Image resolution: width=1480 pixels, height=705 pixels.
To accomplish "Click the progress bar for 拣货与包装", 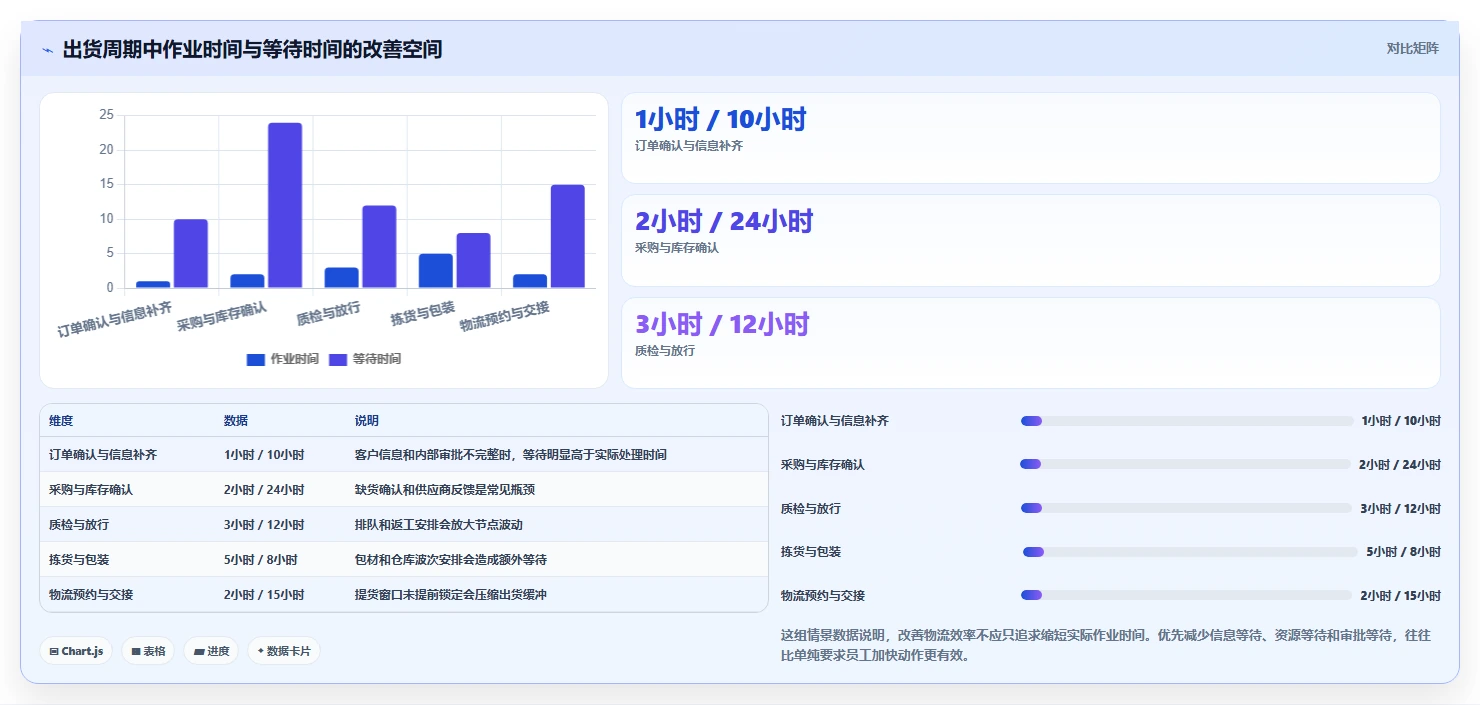I will coord(1190,552).
